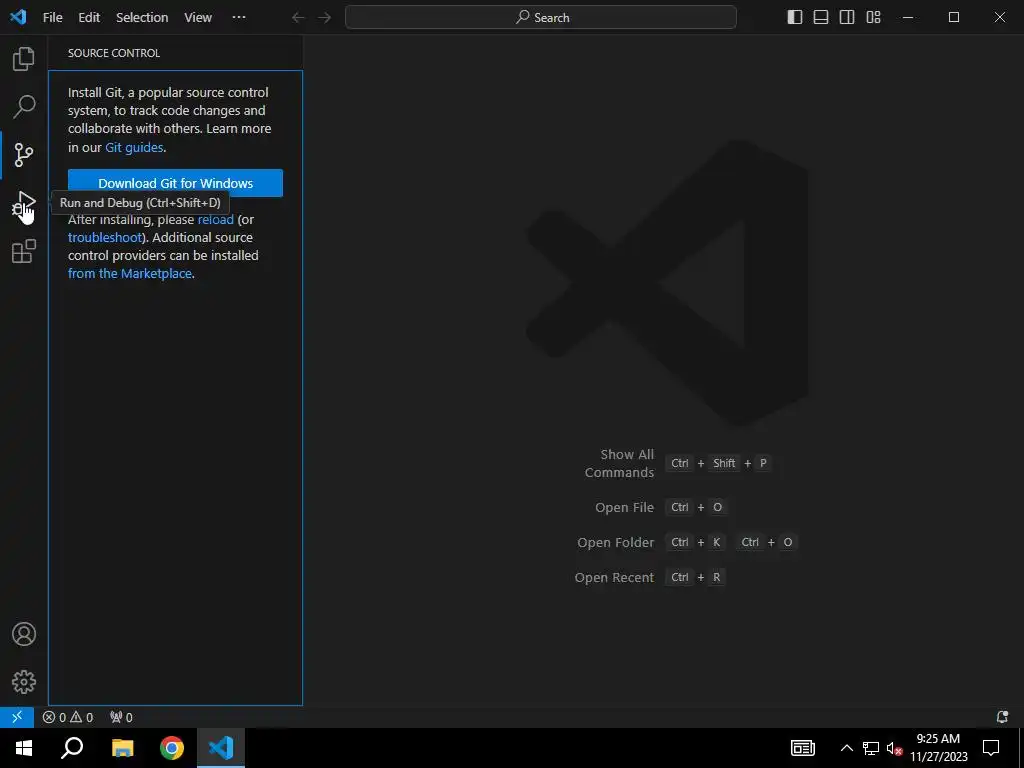
Task: Follow the 'from the Marketplace' link
Action: tap(130, 273)
